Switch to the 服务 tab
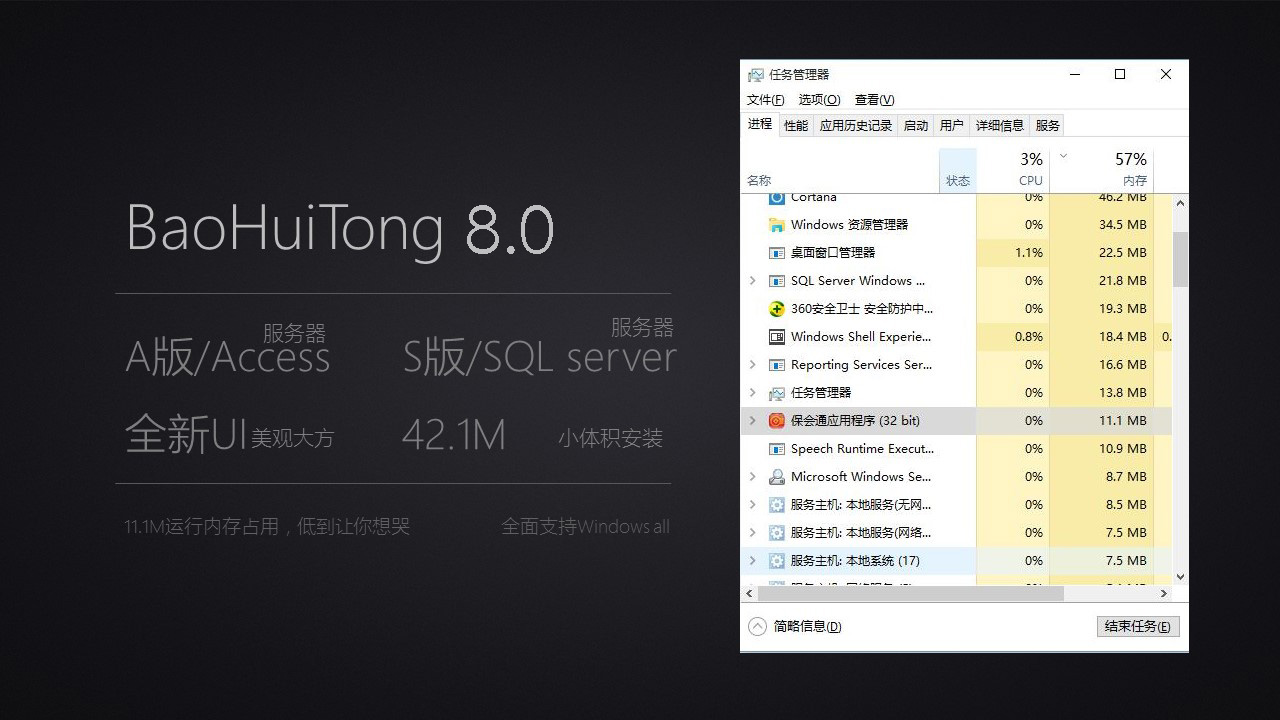This screenshot has height=720, width=1280. [1048, 126]
